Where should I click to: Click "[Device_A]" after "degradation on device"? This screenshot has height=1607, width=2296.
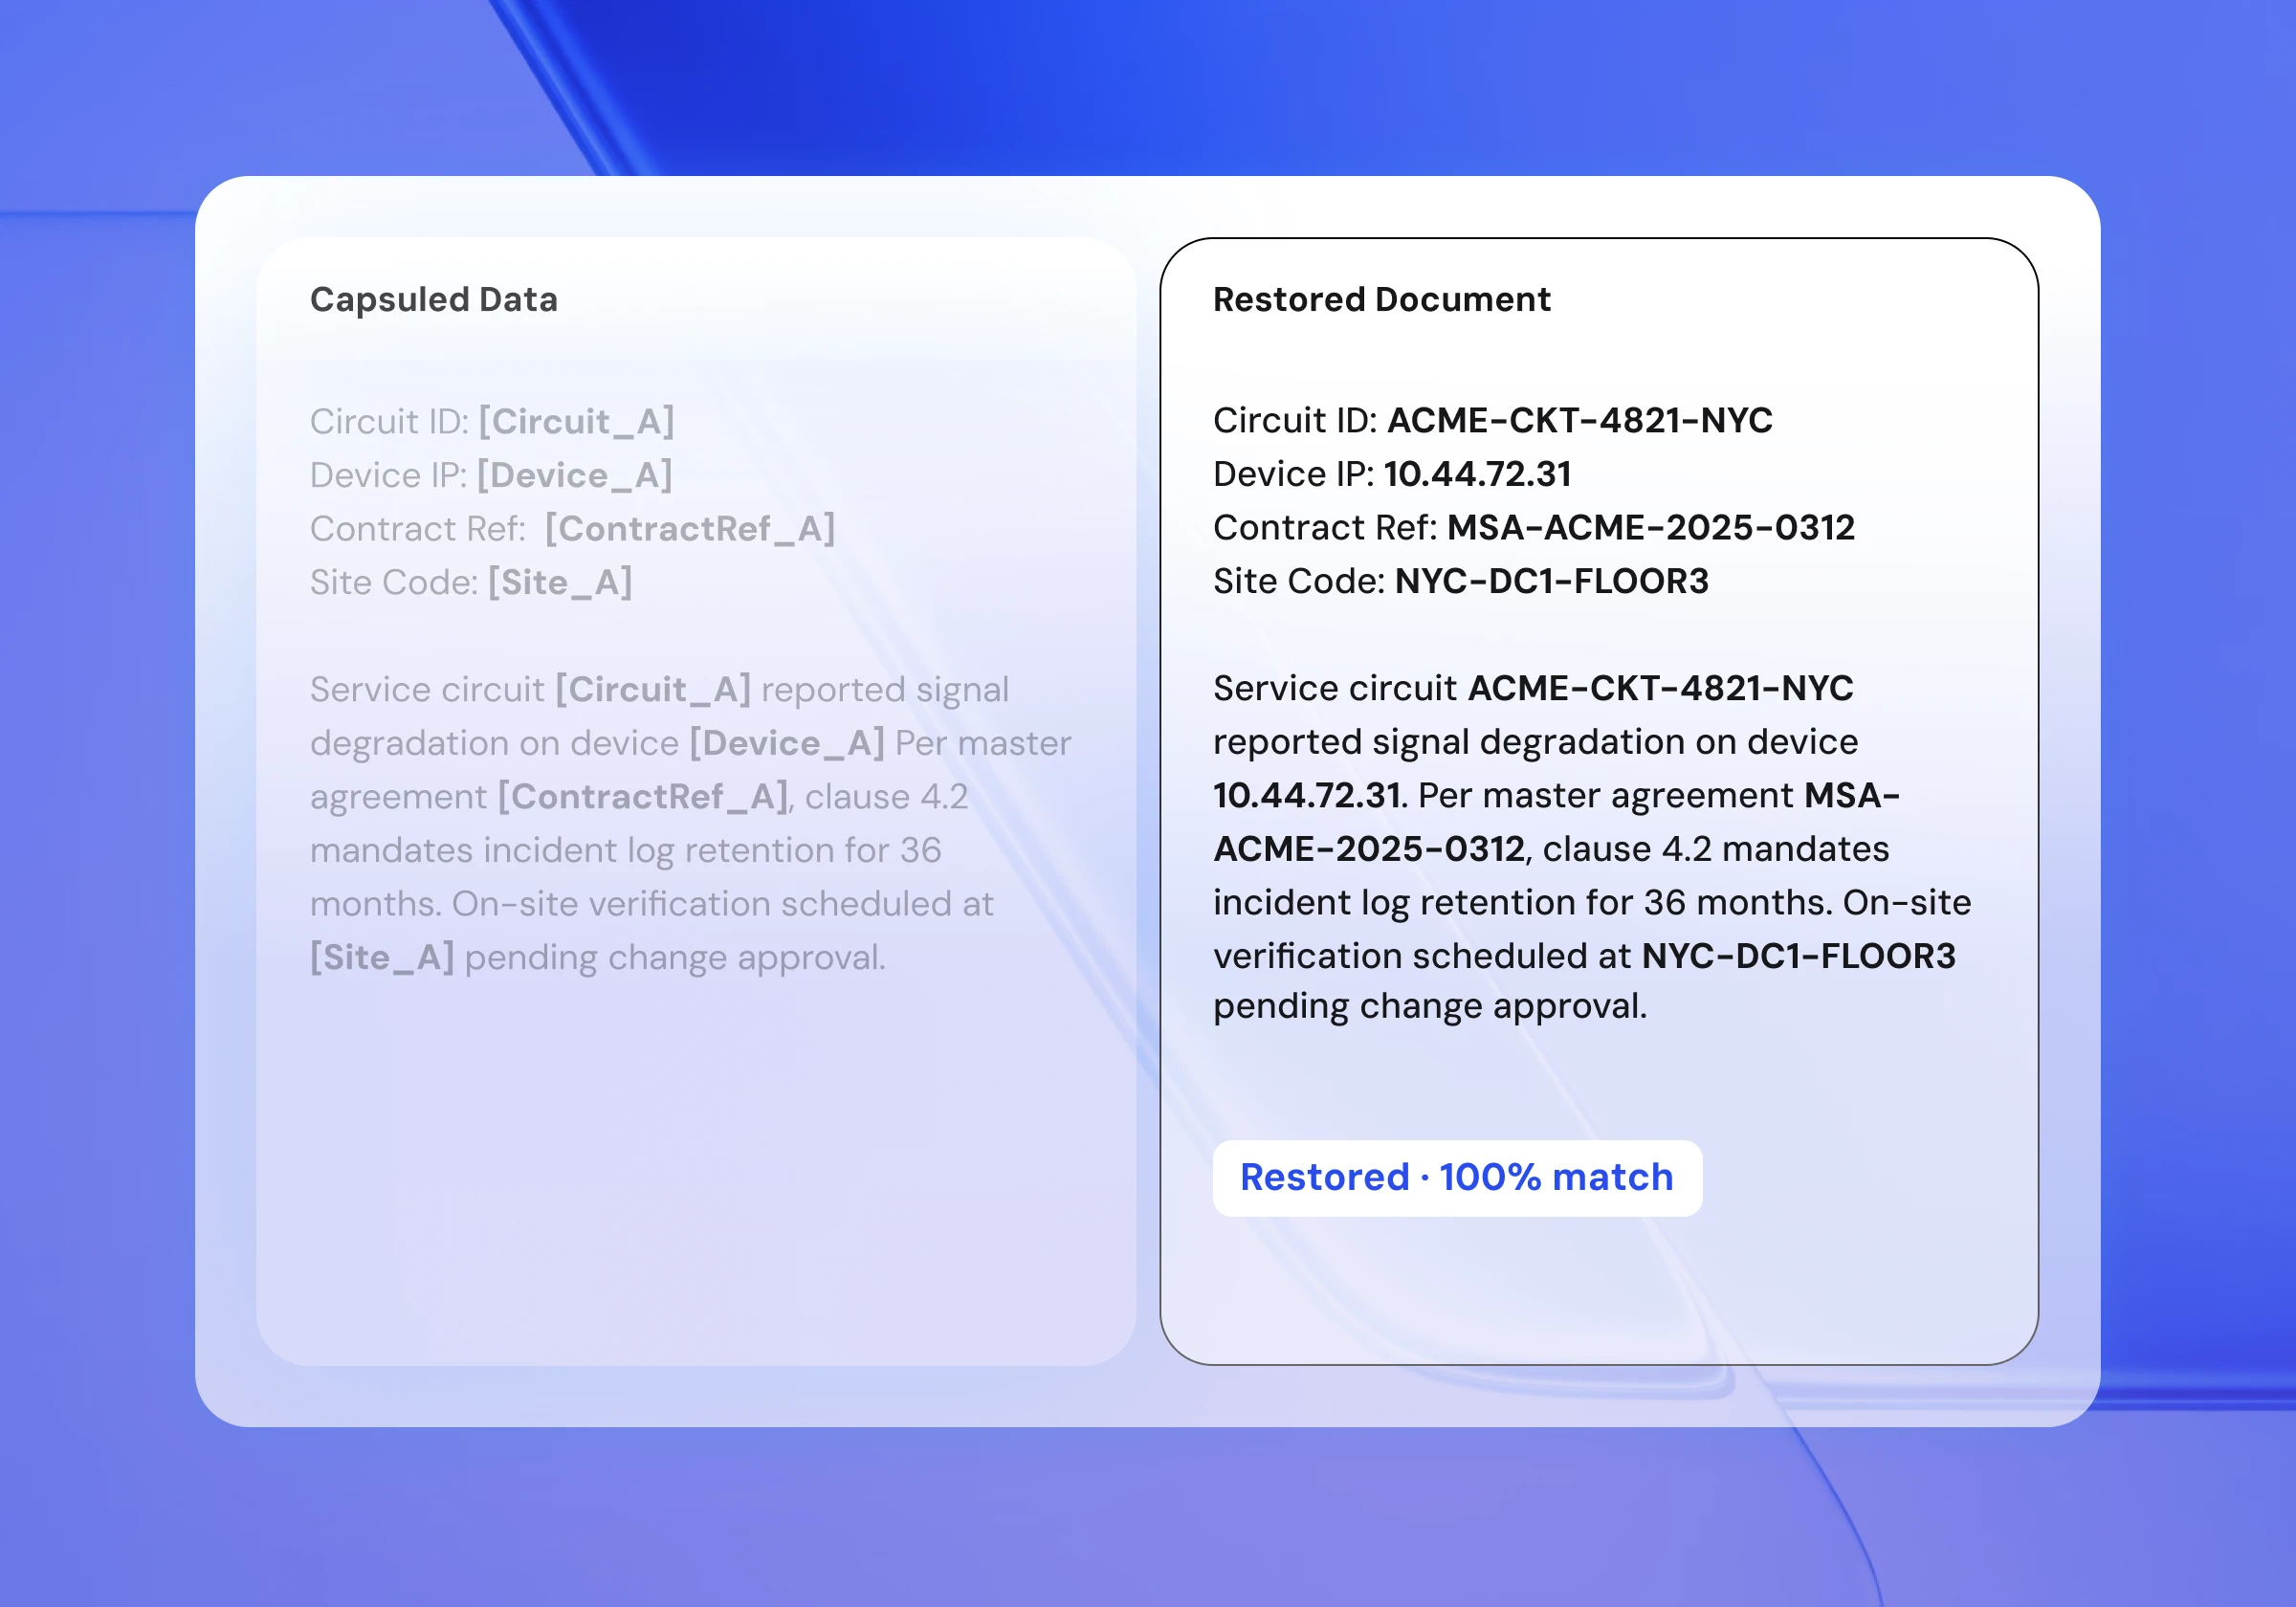point(787,744)
